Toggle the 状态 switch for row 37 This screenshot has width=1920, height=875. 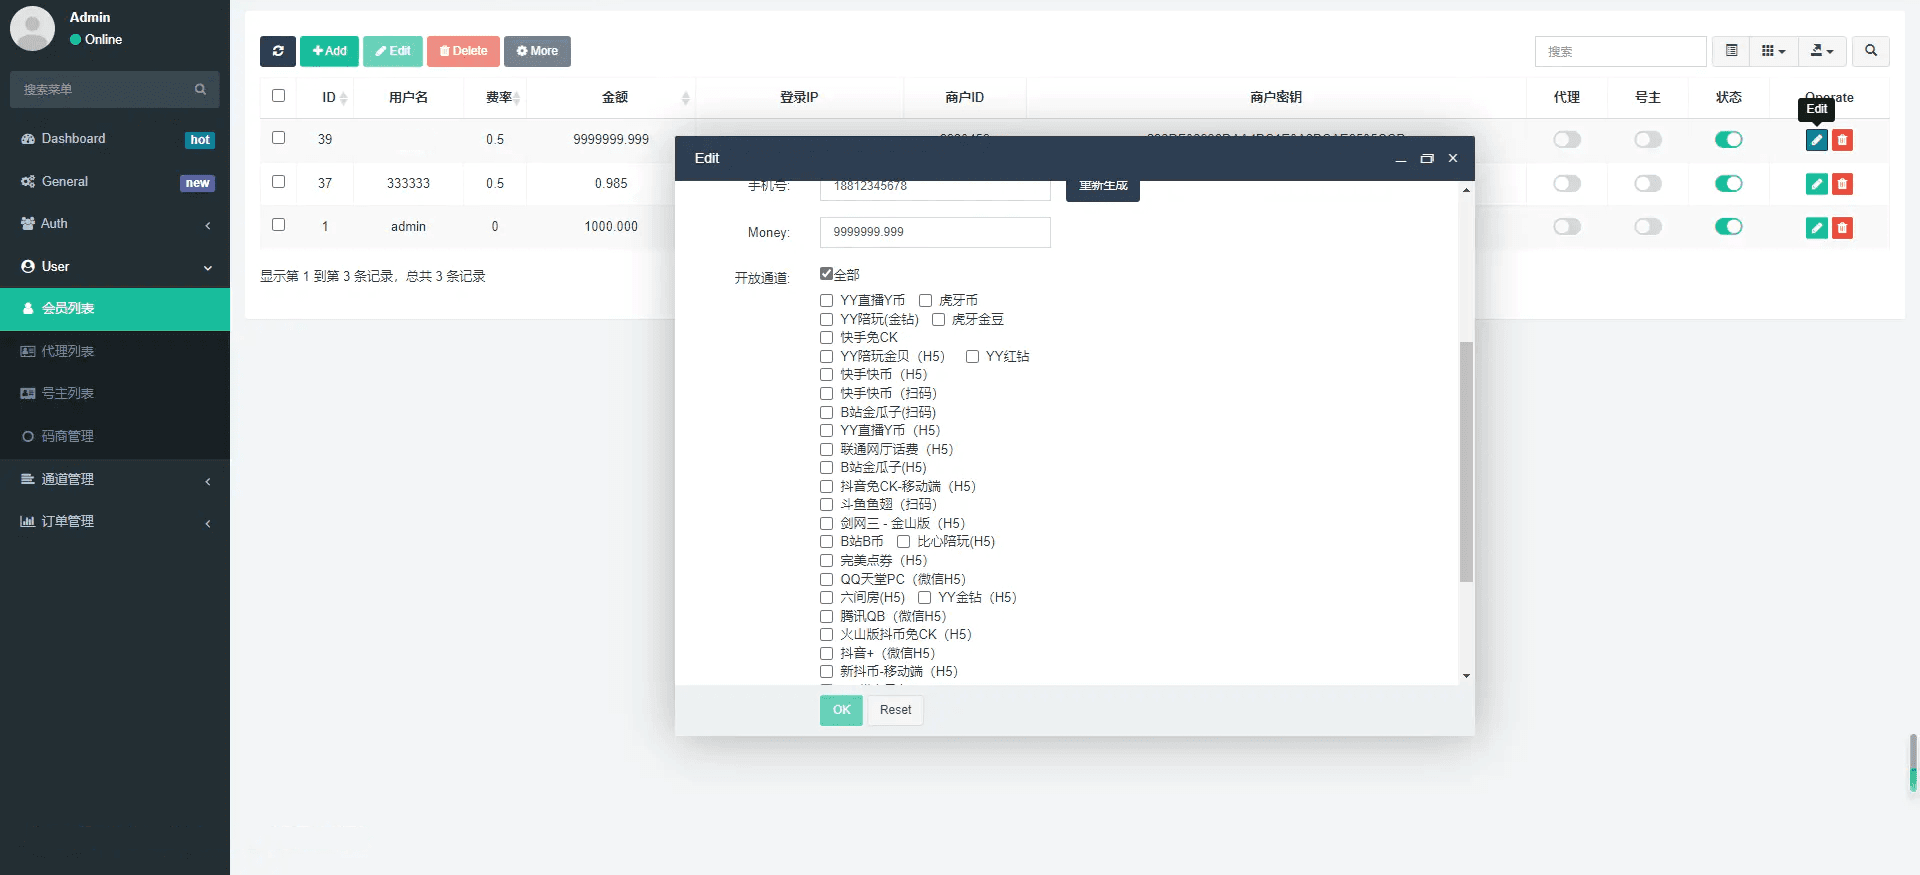tap(1728, 184)
